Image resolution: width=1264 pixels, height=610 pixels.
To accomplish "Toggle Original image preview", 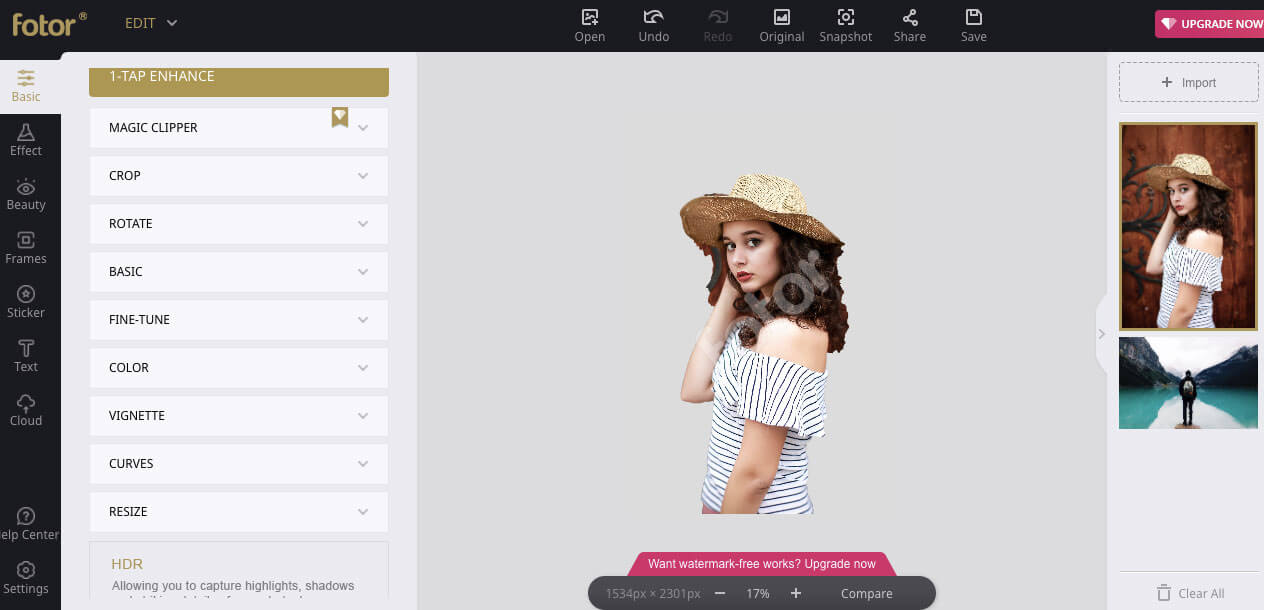I will pyautogui.click(x=781, y=25).
